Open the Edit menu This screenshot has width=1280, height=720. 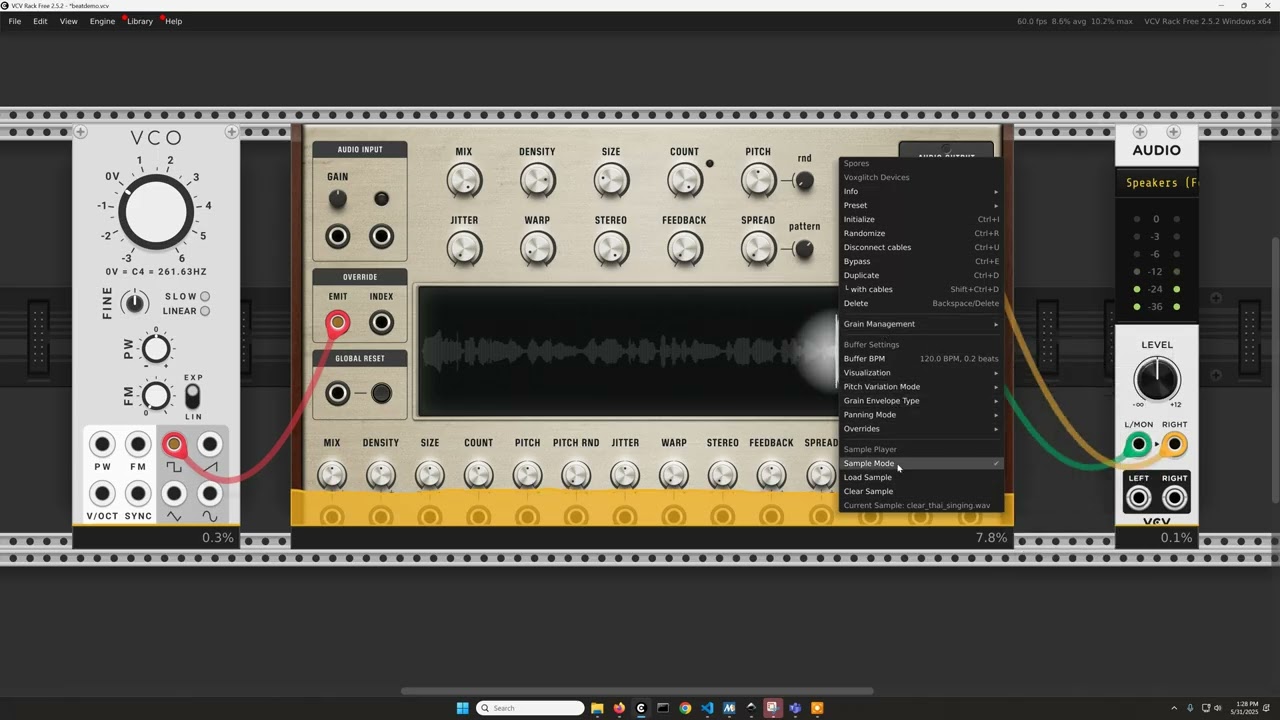(x=40, y=21)
